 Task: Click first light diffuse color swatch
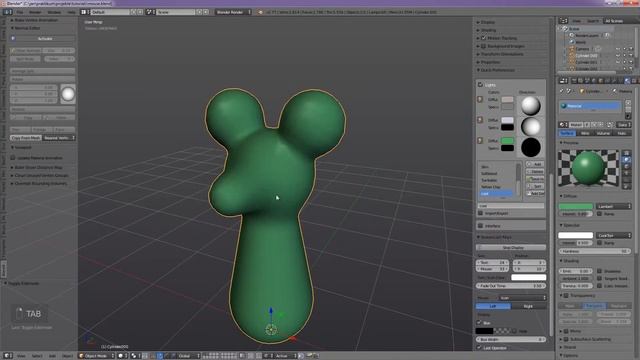pyautogui.click(x=507, y=100)
